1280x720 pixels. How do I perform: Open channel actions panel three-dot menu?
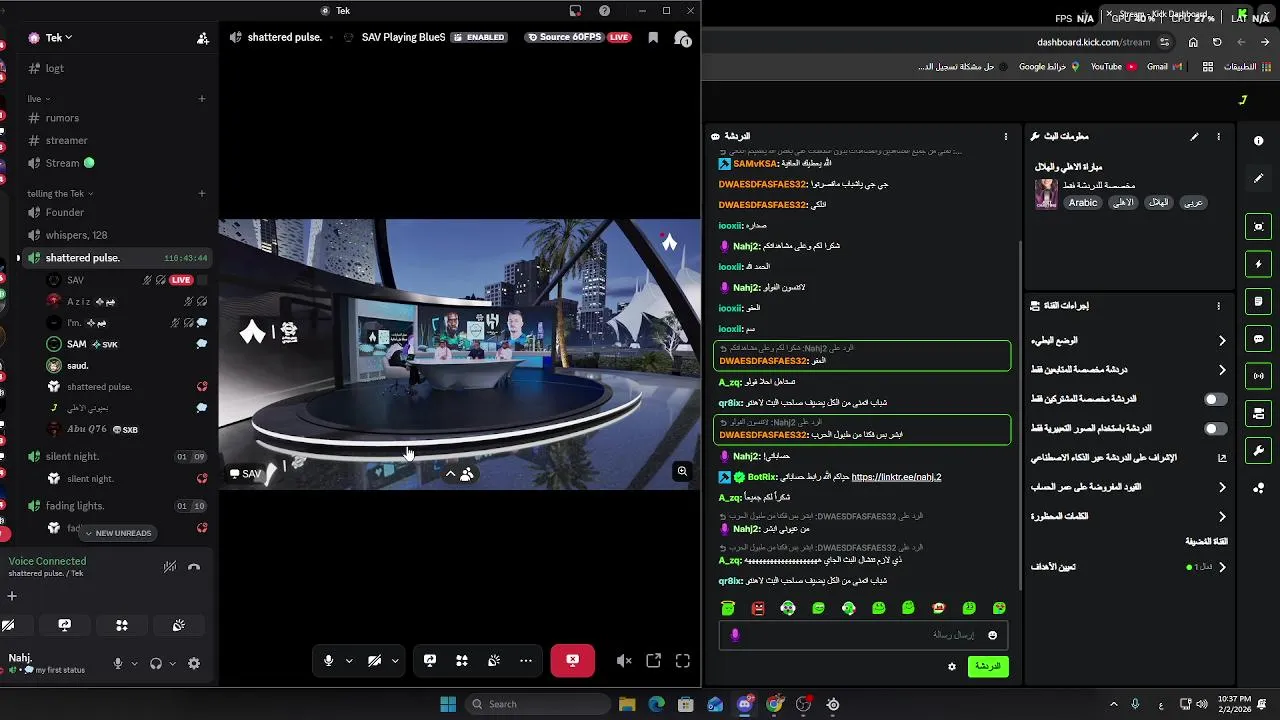pyautogui.click(x=1218, y=306)
